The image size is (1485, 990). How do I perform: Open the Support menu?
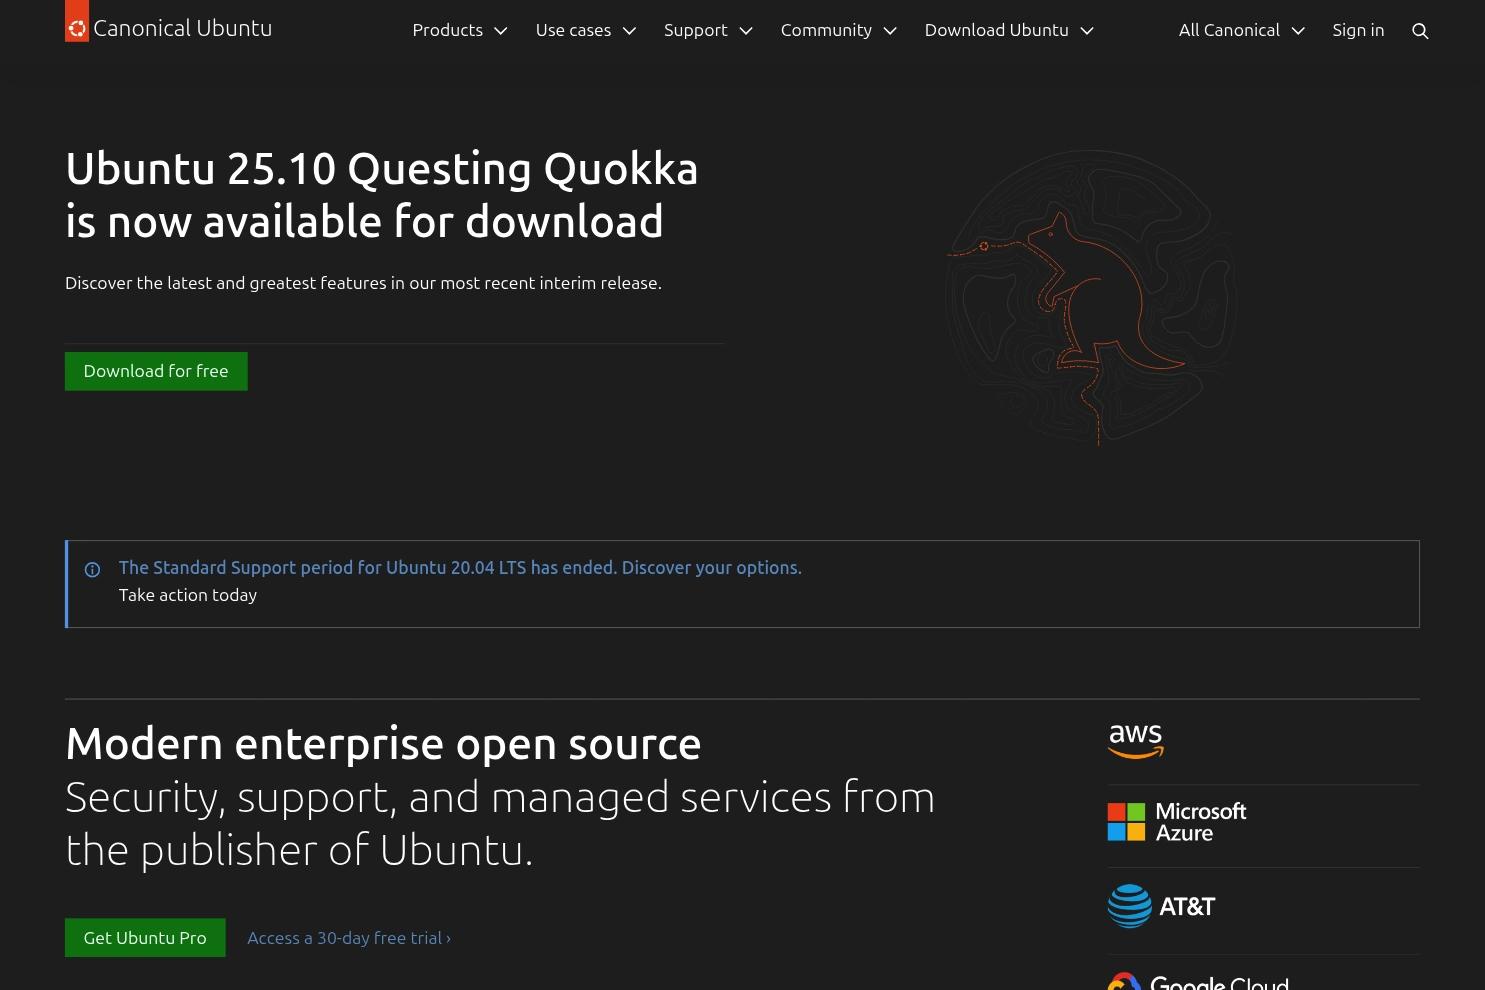708,30
